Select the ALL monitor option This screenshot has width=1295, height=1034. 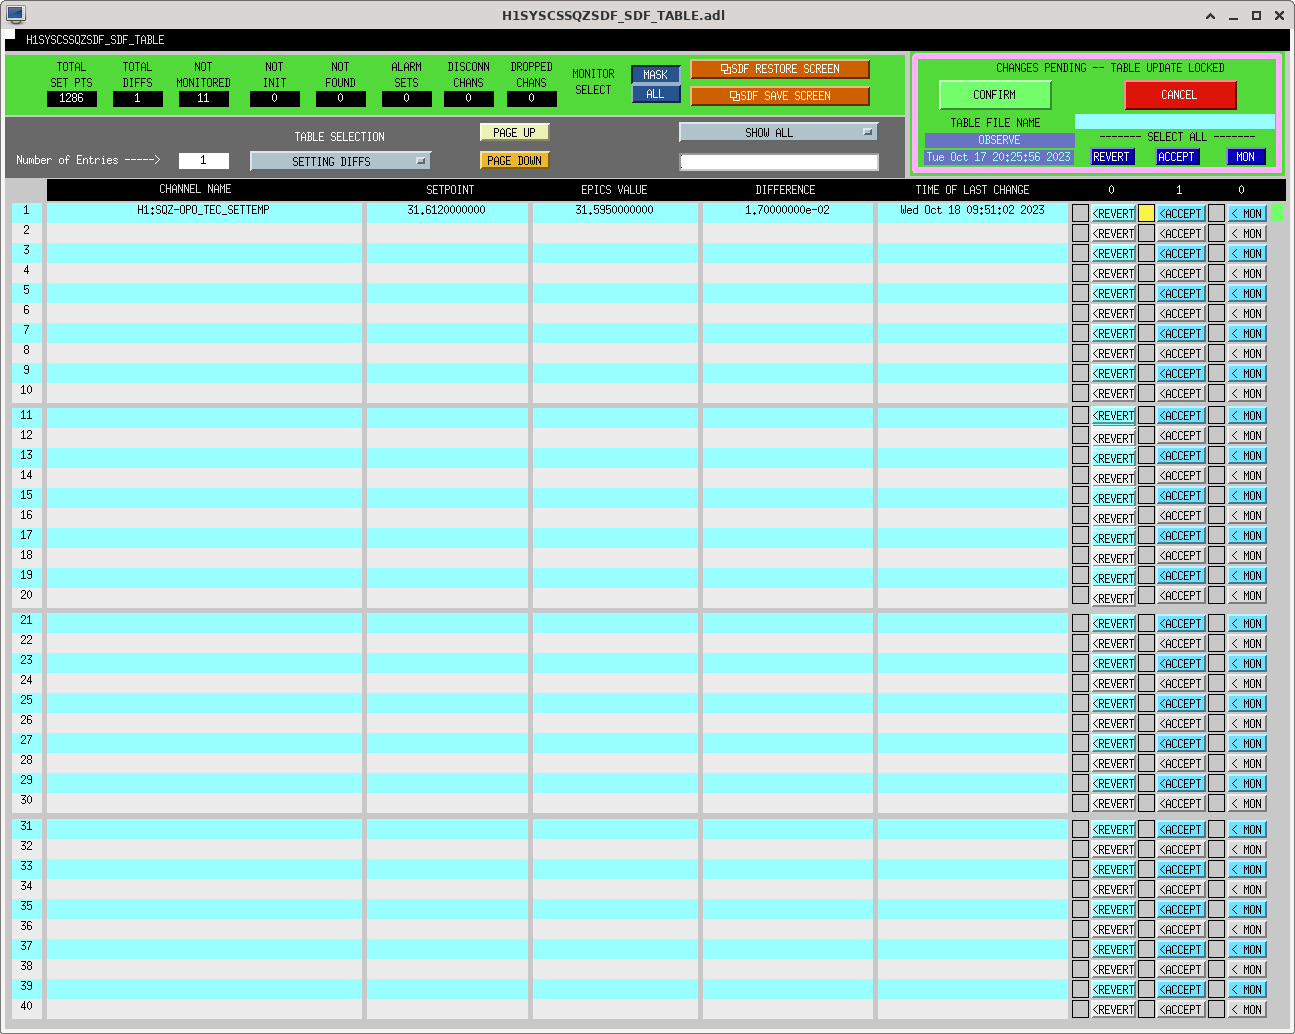(x=655, y=94)
